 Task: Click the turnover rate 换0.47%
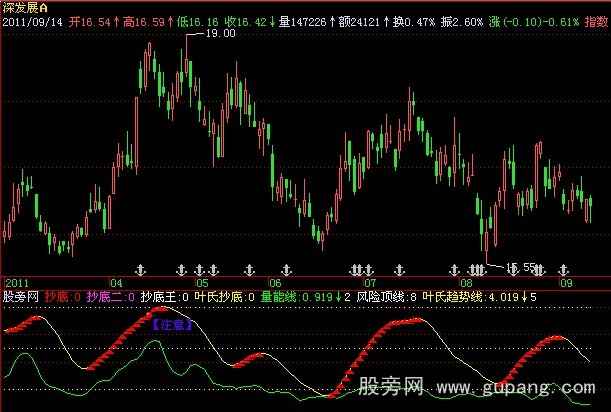coord(414,22)
